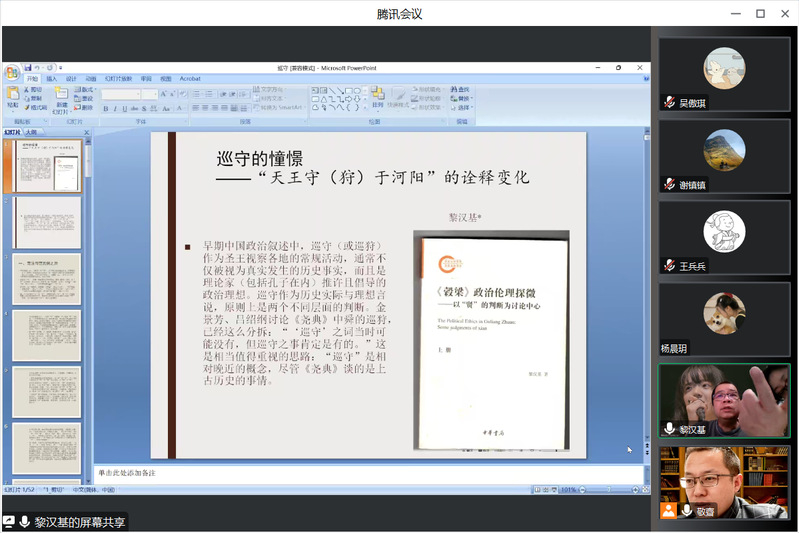Switch to the Acrobat ribbon tab
The image size is (799, 533).
point(190,78)
